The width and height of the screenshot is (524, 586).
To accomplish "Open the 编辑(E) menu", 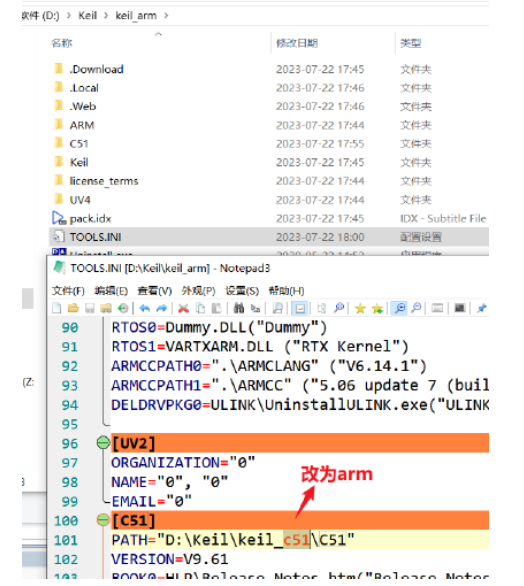I will (111, 291).
